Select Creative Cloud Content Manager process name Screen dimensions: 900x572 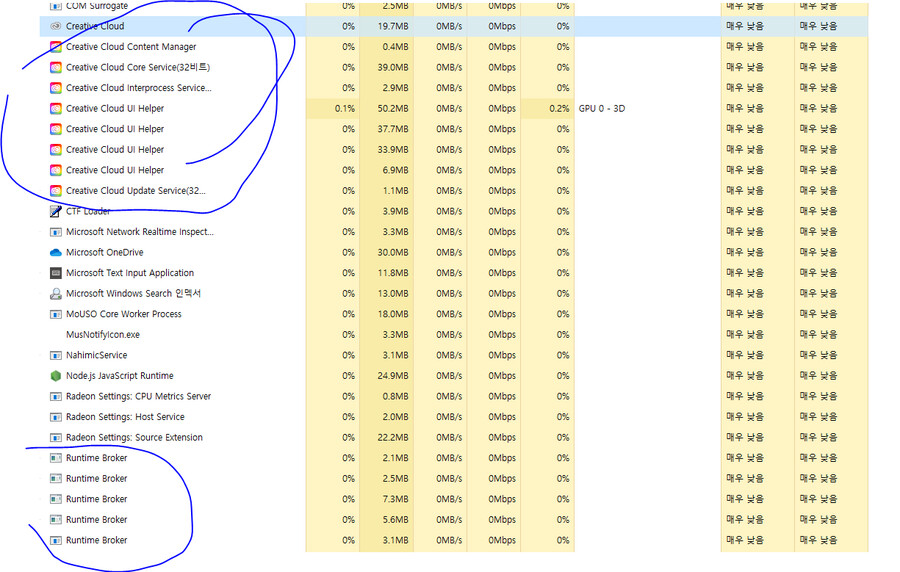131,46
